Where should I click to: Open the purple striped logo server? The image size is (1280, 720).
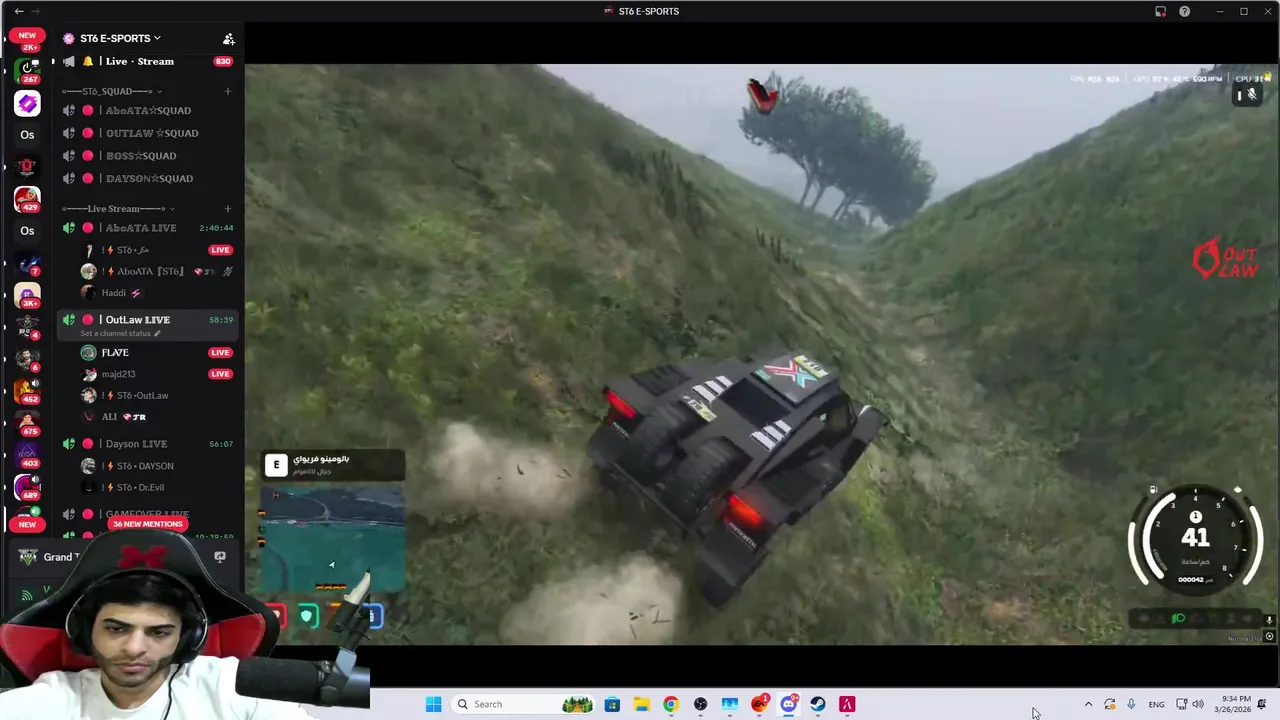tap(27, 103)
